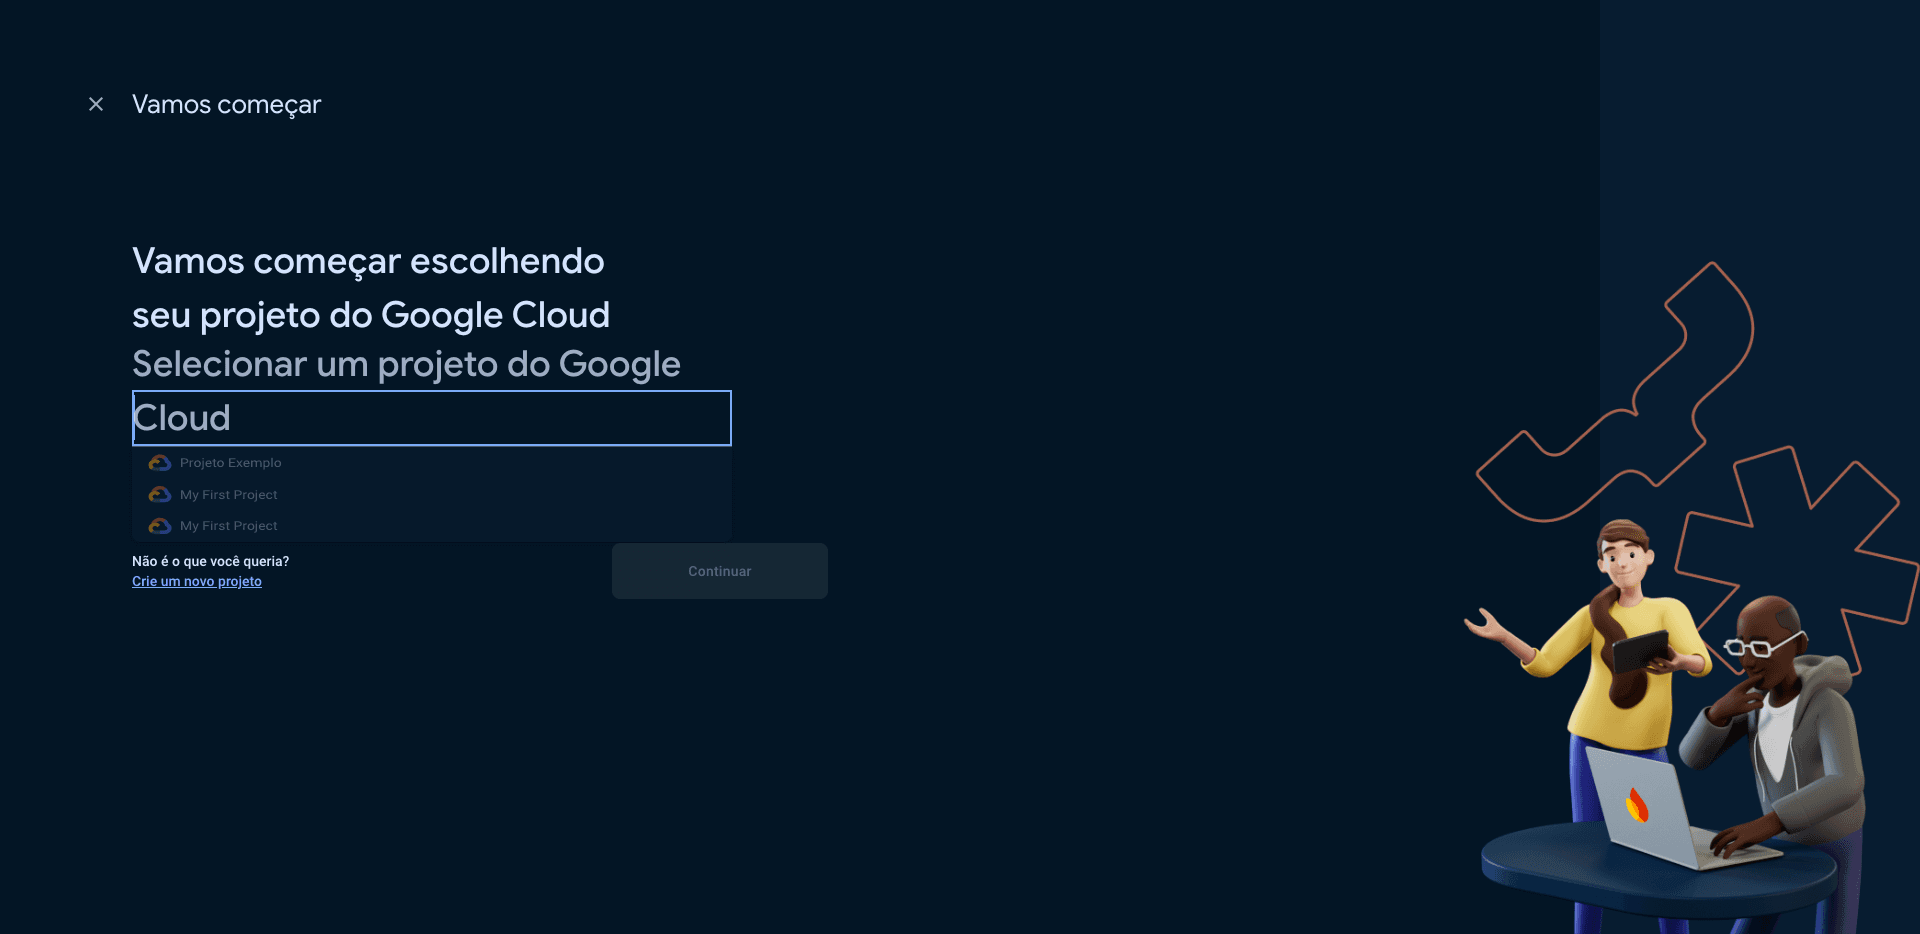
Task: Close the Vamos começar dialog
Action: click(x=96, y=104)
